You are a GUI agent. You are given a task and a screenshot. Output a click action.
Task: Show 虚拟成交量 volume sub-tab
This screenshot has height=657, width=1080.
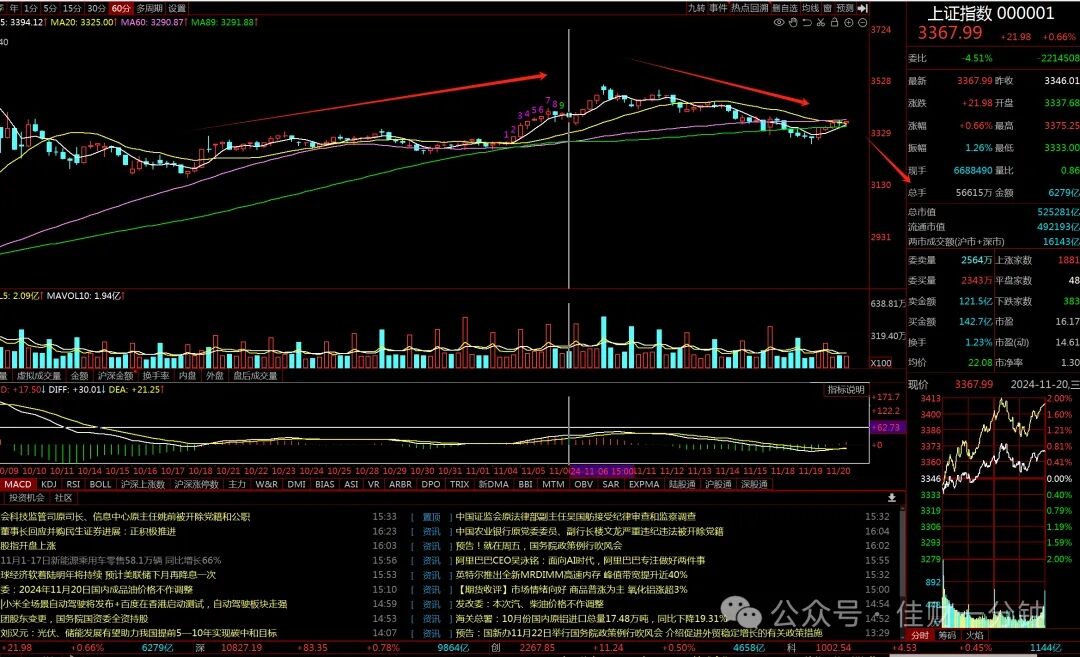39,376
